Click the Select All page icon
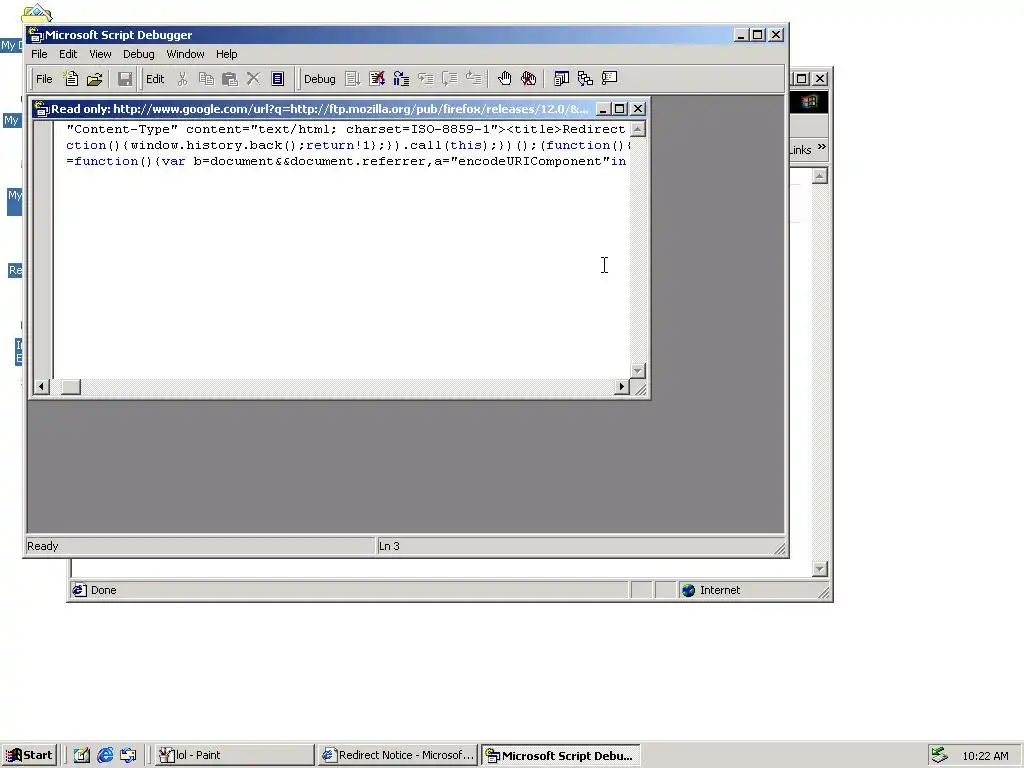Screen dimensions: 1024x768 (278, 79)
